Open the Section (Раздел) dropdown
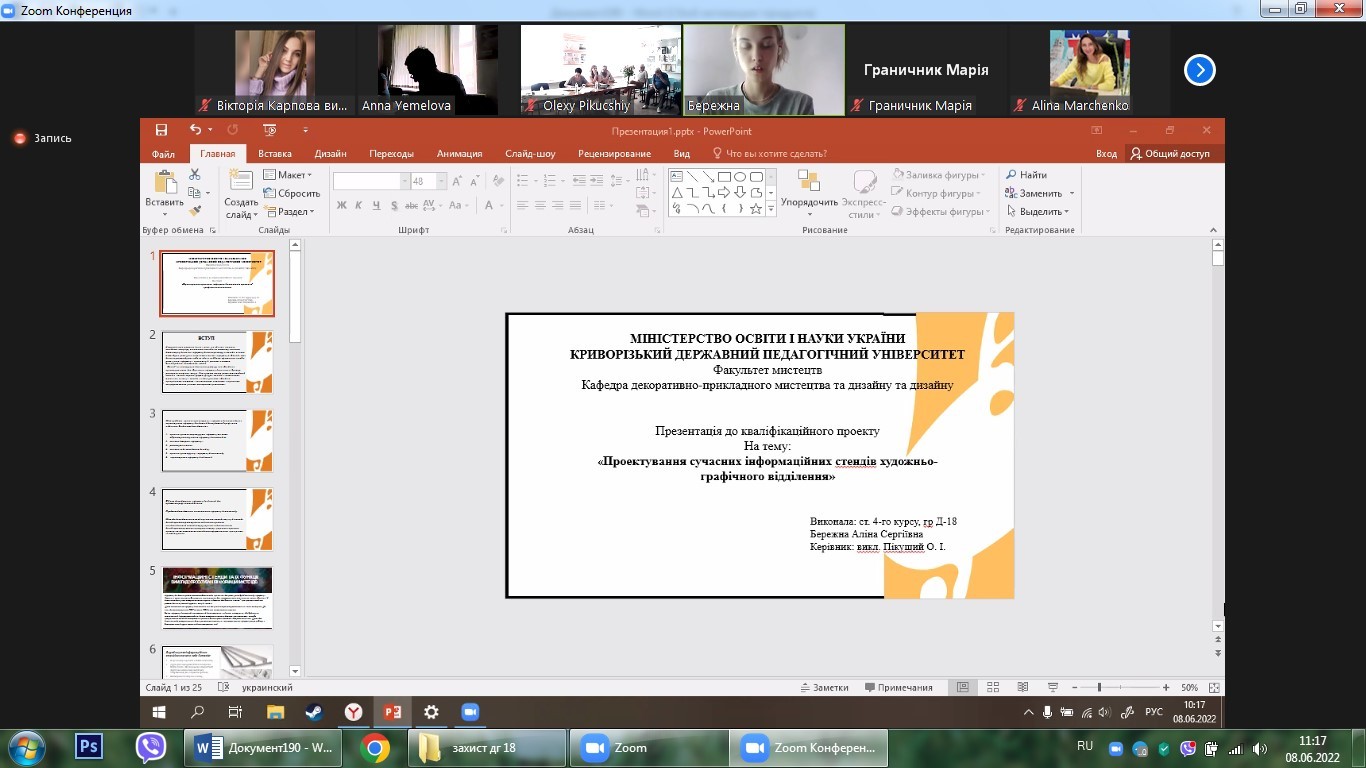Viewport: 1366px width, 768px height. click(x=289, y=211)
